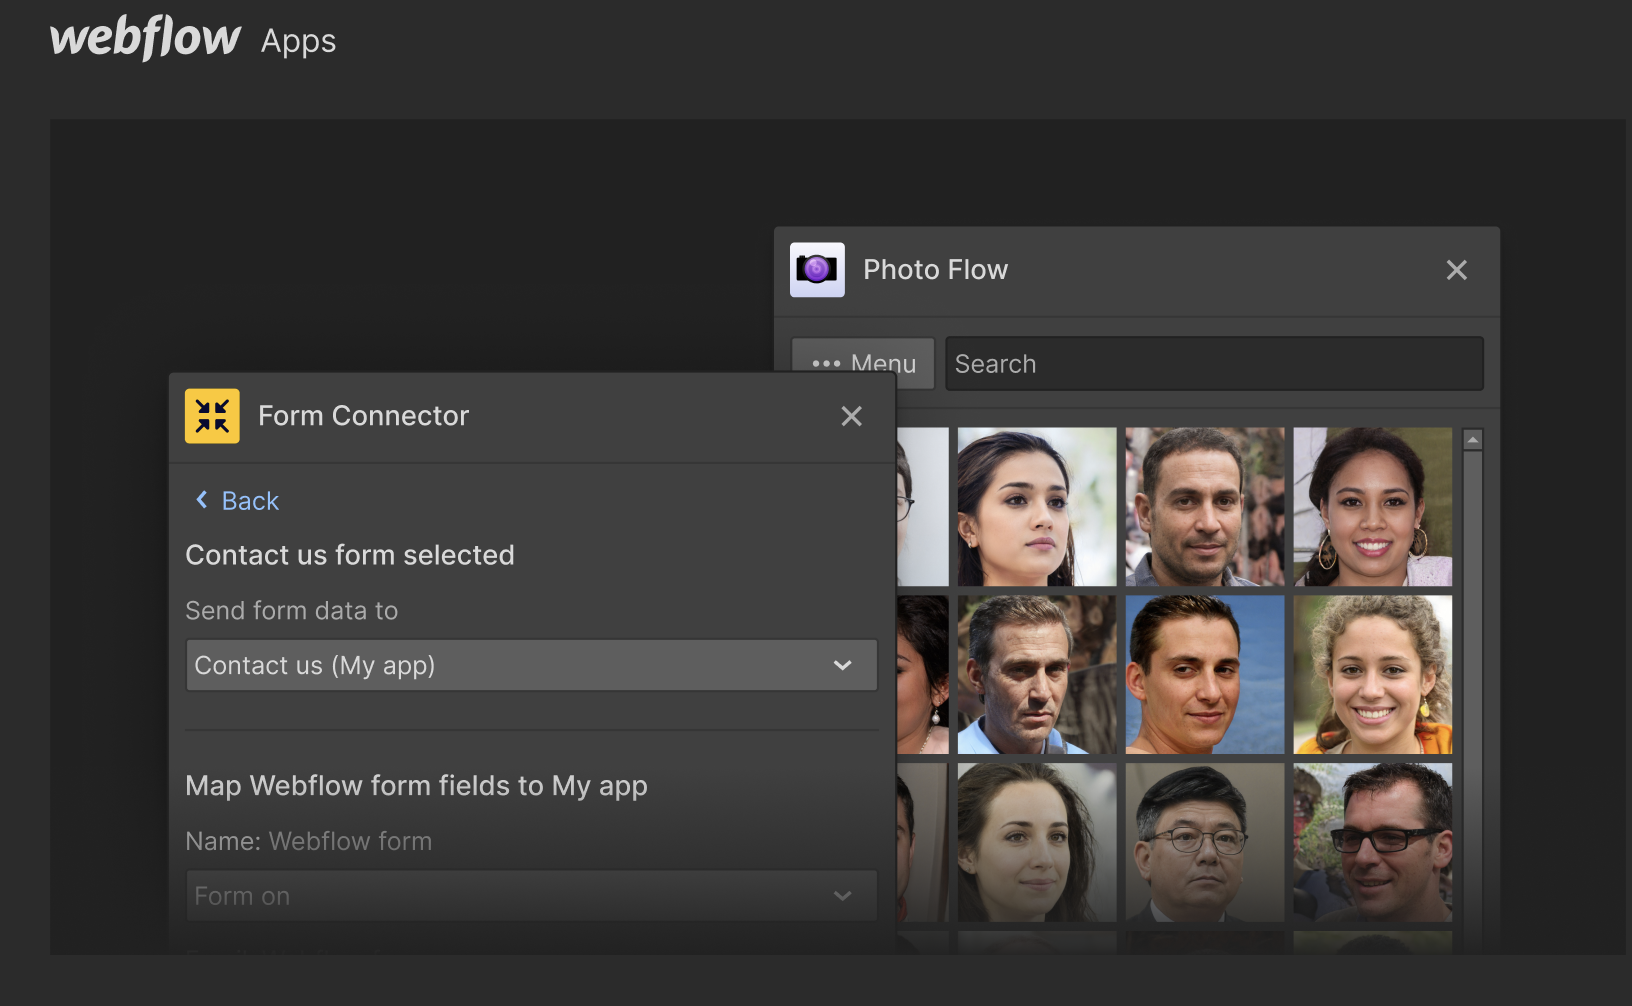
Task: Click the 'Photo Flow' panel title
Action: pyautogui.click(x=935, y=270)
